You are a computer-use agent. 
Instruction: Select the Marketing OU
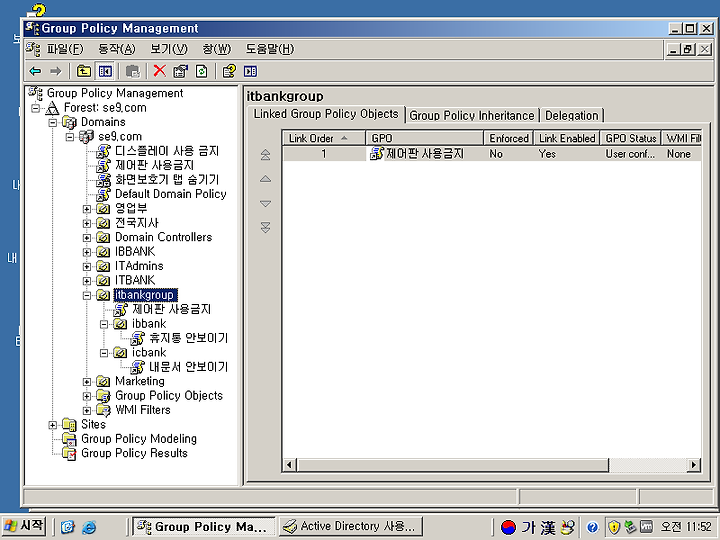pos(140,382)
